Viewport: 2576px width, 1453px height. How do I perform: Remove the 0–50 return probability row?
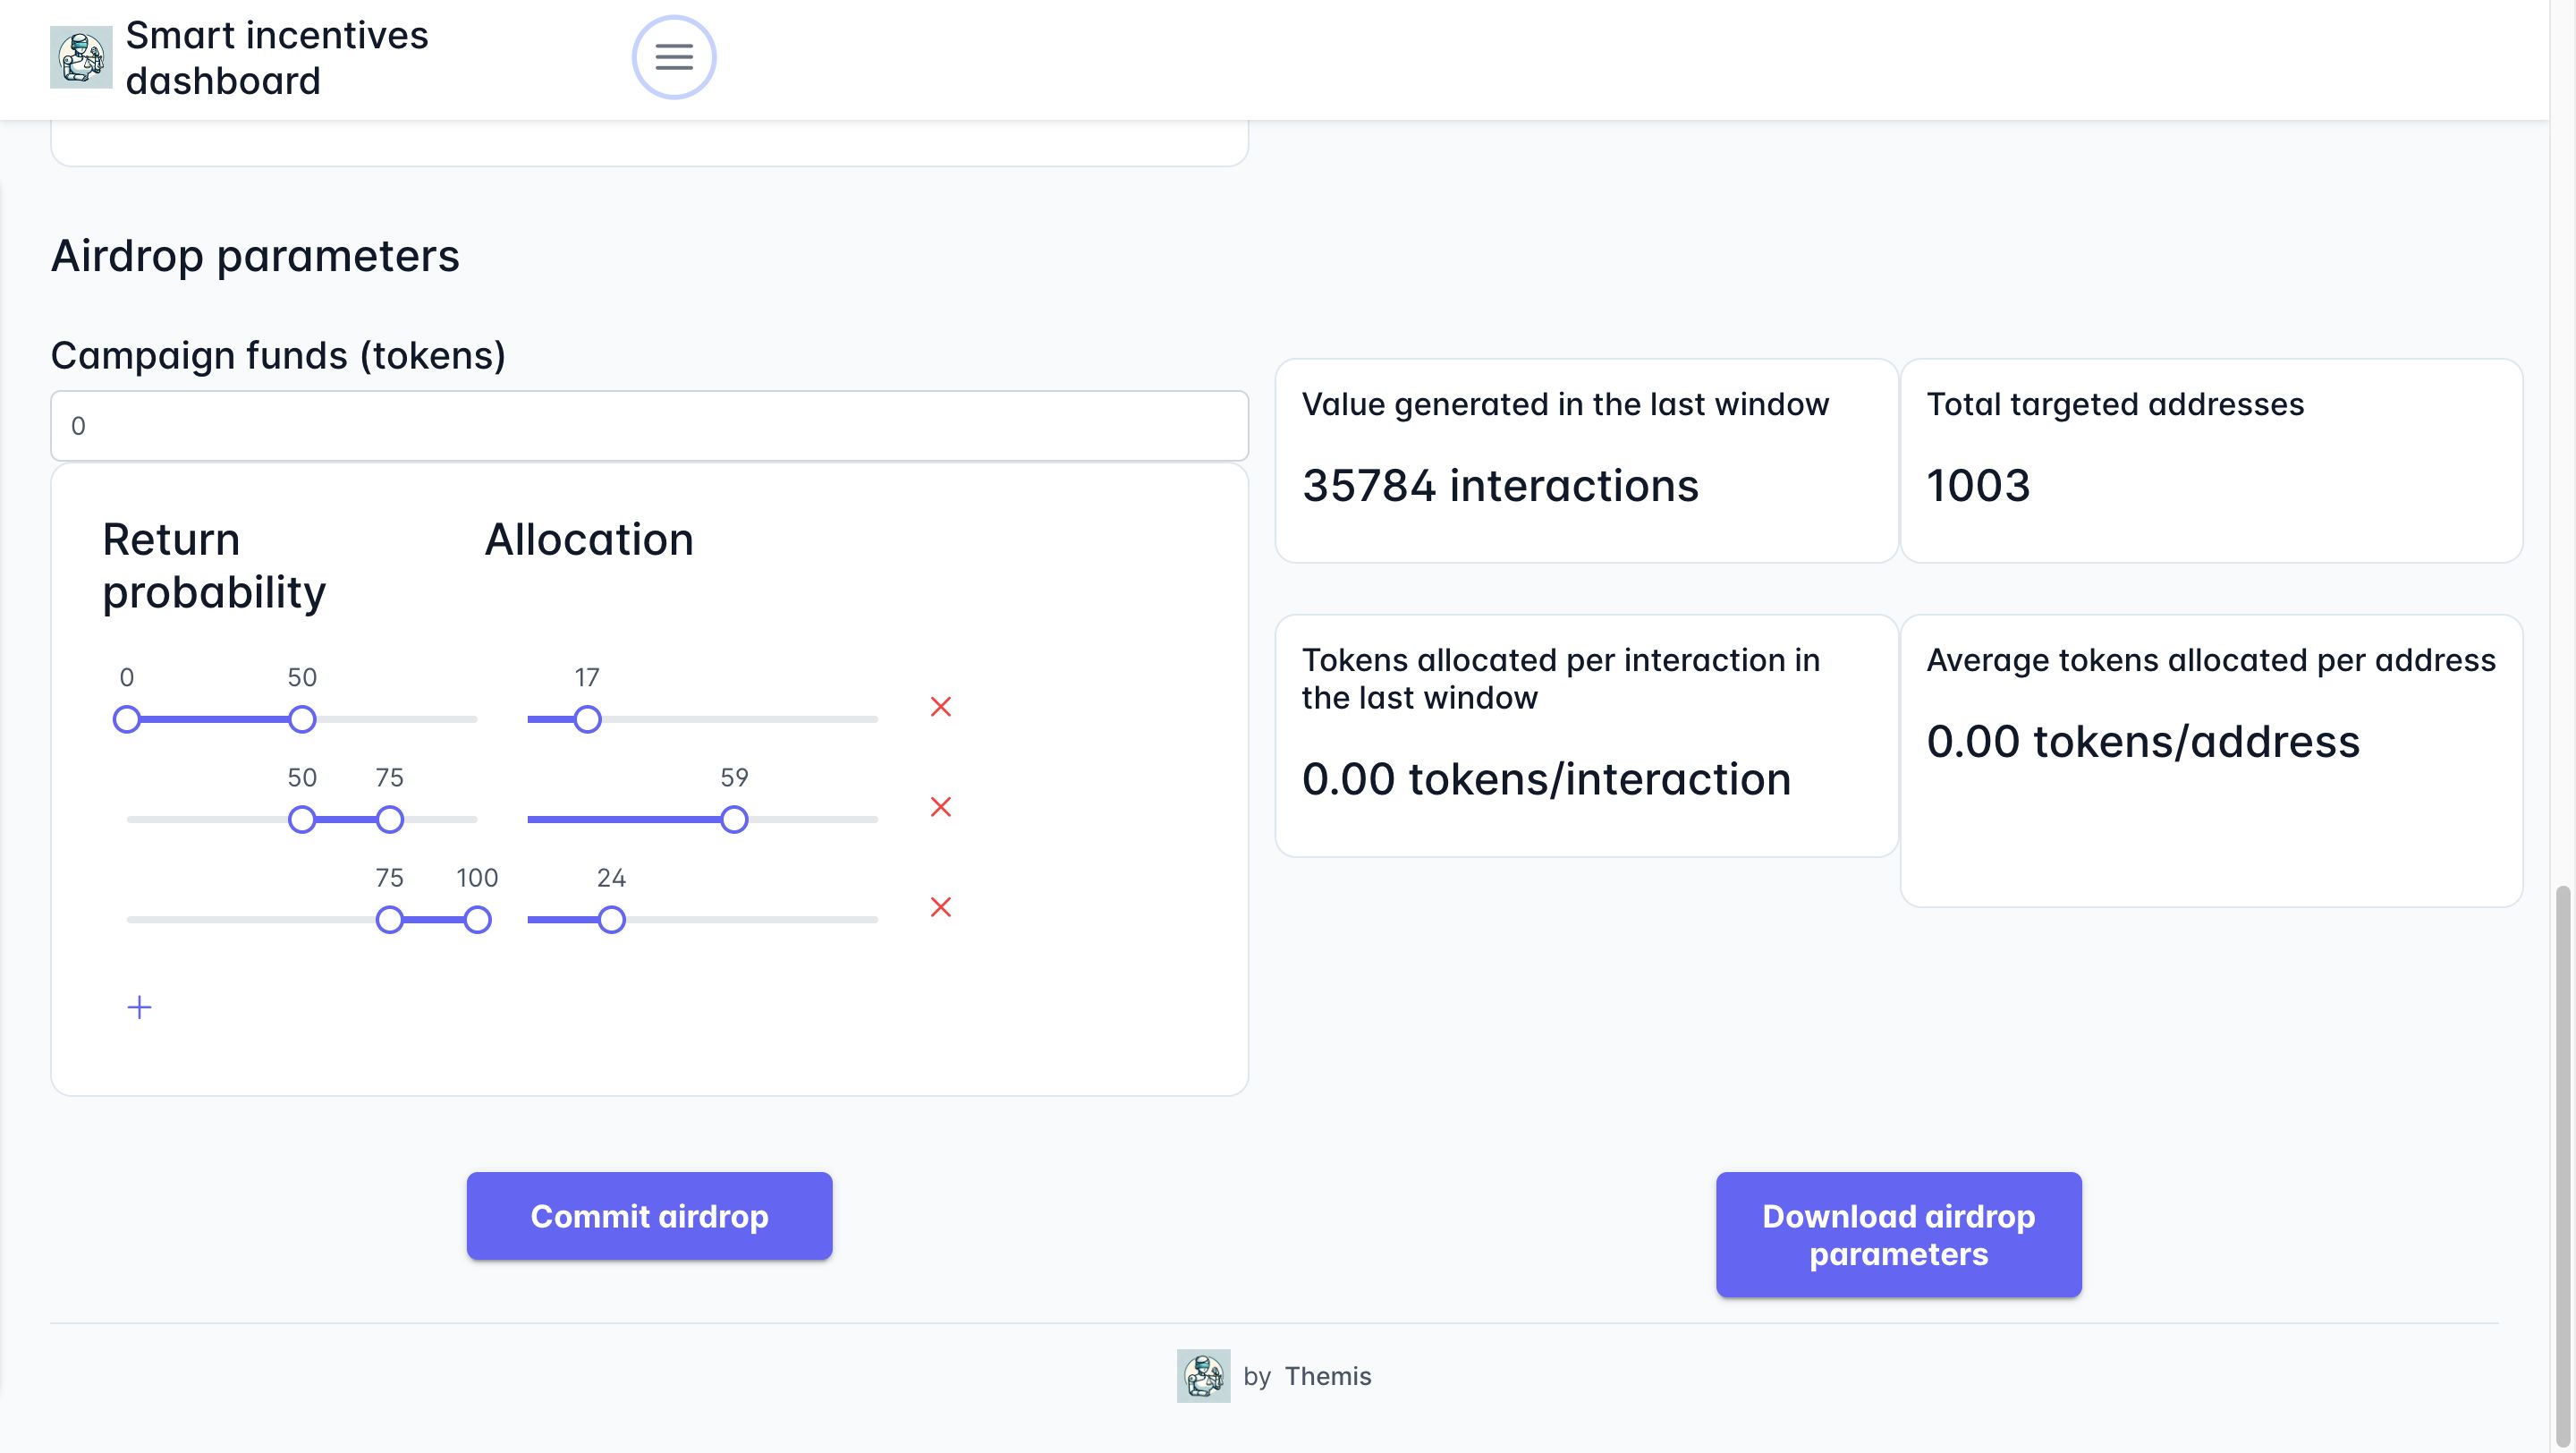940,707
